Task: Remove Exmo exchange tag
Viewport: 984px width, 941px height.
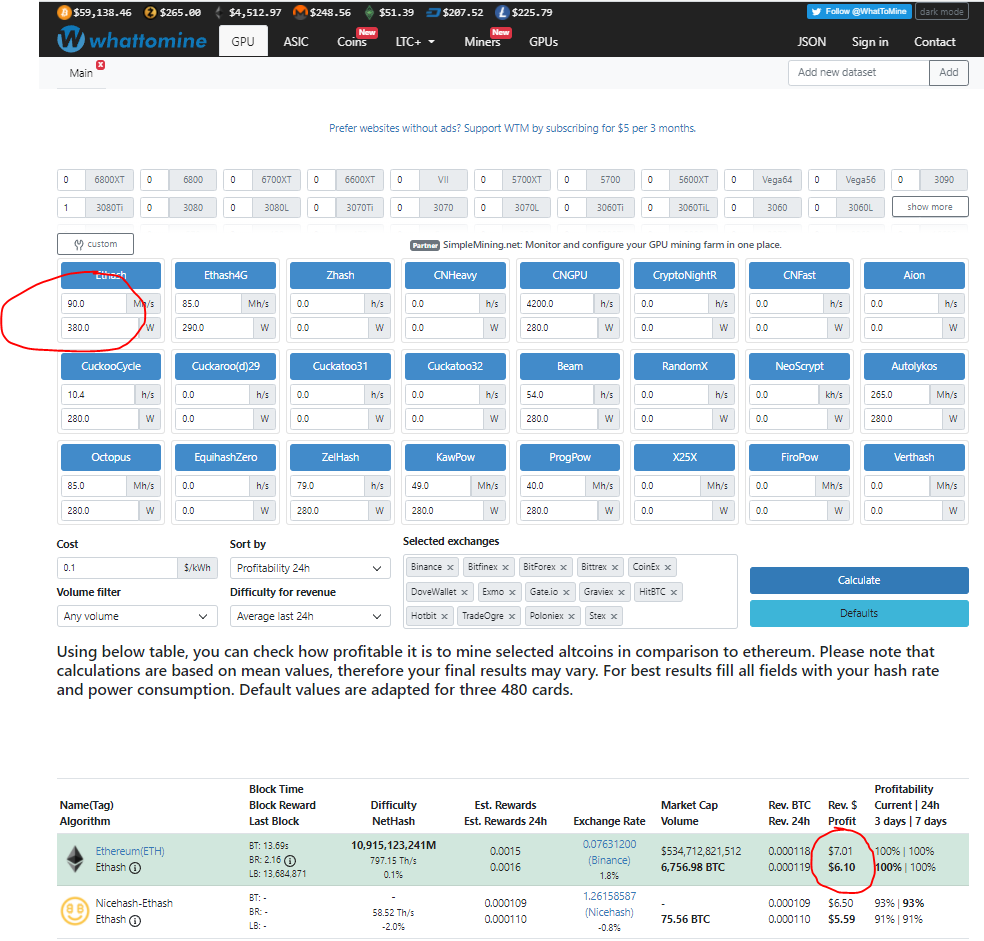Action: tap(512, 592)
